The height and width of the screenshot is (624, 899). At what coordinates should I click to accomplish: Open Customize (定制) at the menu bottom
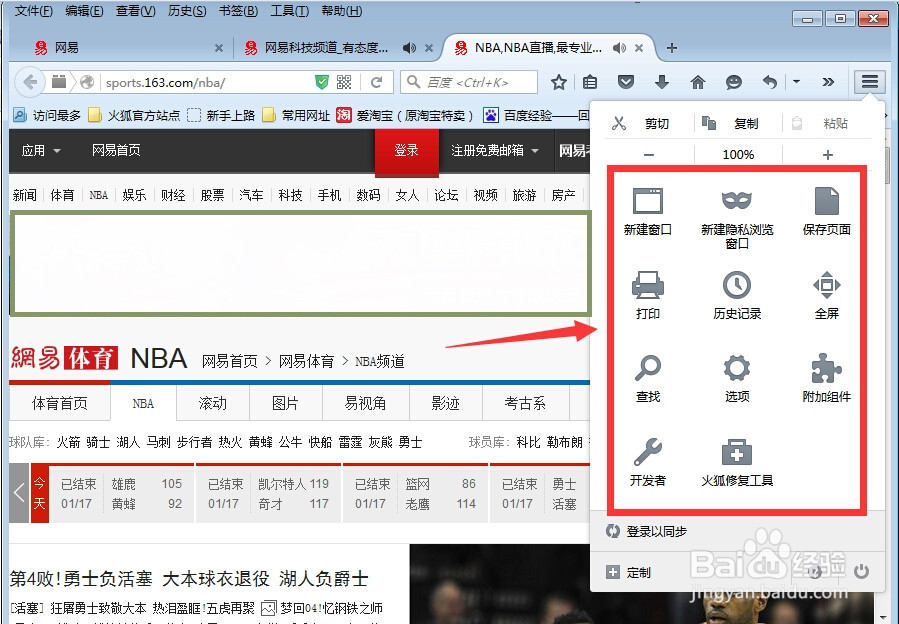point(628,572)
